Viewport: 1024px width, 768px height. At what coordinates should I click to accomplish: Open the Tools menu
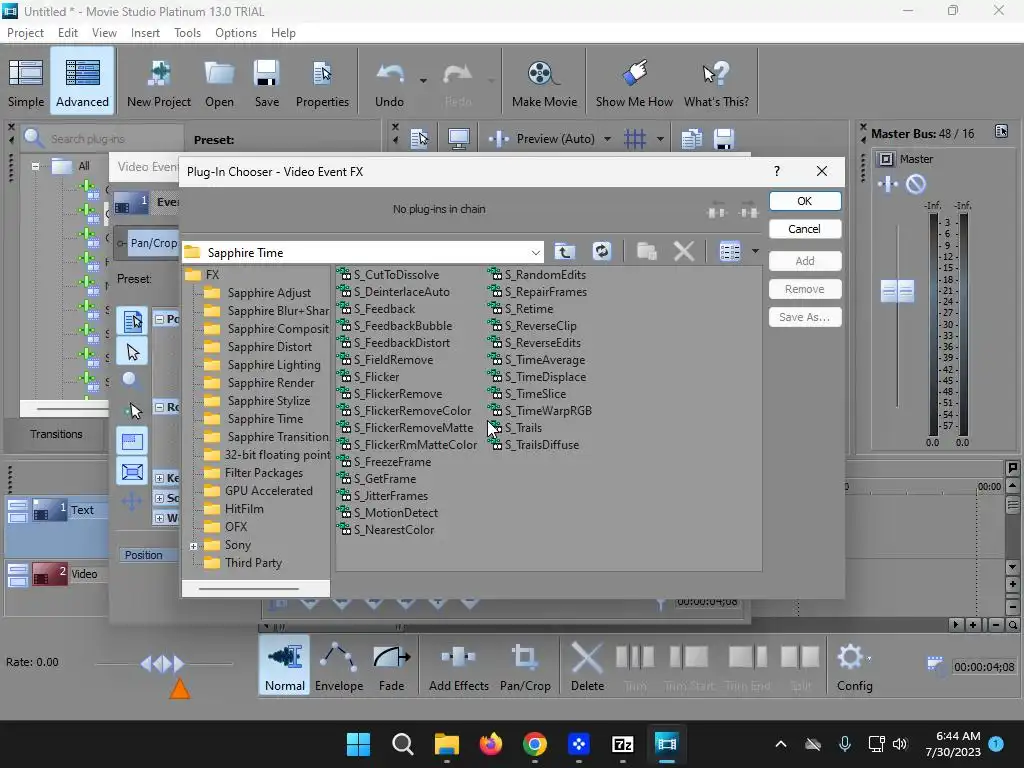click(187, 33)
